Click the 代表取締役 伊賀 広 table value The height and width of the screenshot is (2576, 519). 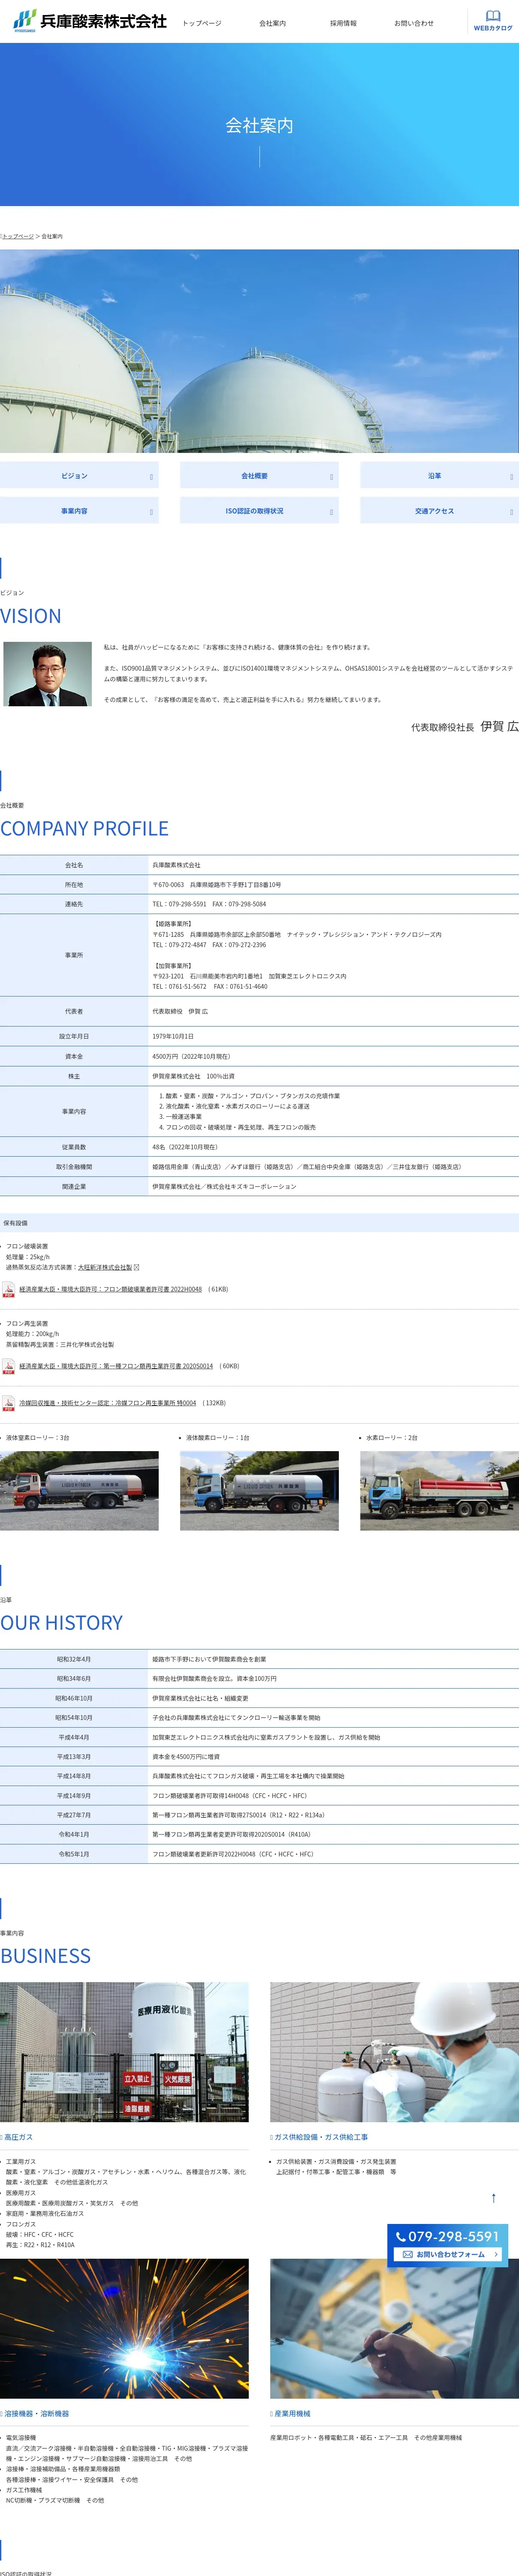[x=180, y=1011]
